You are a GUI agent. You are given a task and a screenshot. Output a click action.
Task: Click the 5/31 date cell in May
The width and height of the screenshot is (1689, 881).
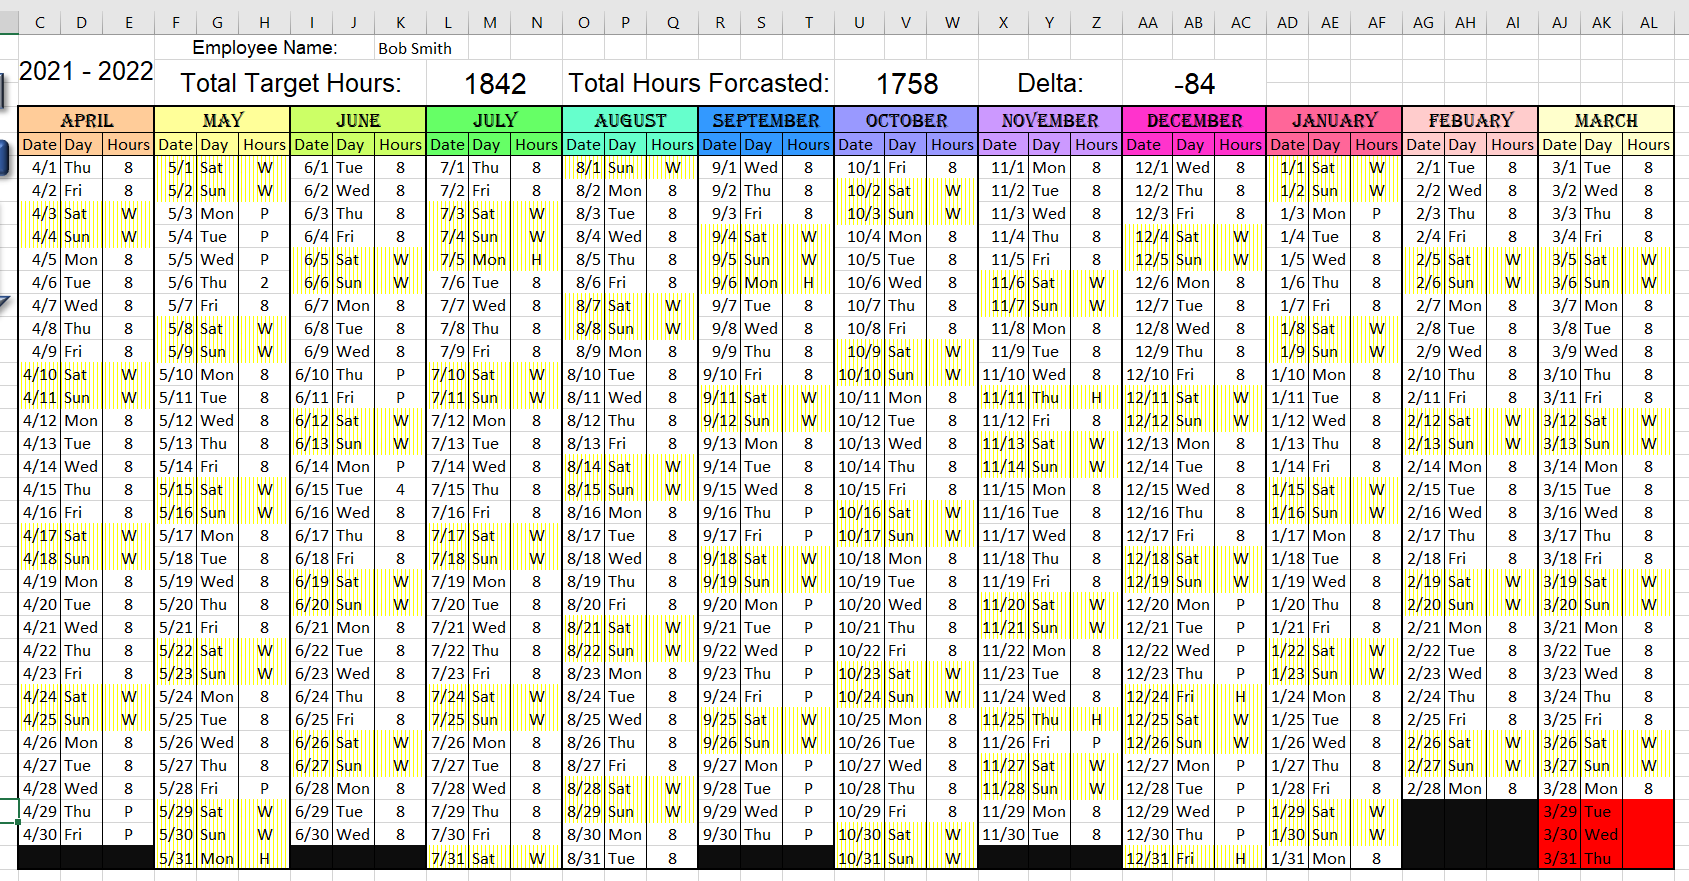pyautogui.click(x=175, y=857)
